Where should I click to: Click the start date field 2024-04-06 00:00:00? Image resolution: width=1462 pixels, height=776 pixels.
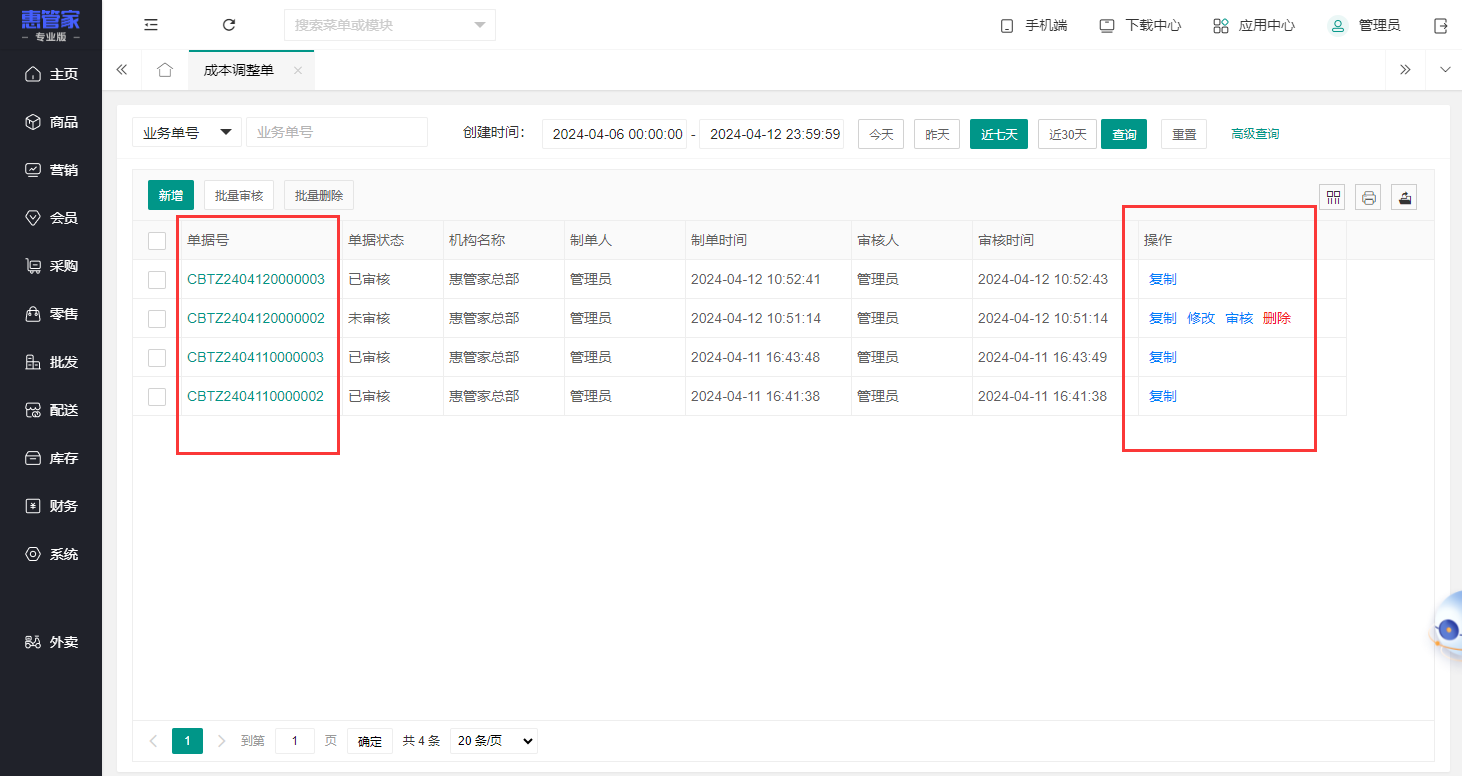615,134
